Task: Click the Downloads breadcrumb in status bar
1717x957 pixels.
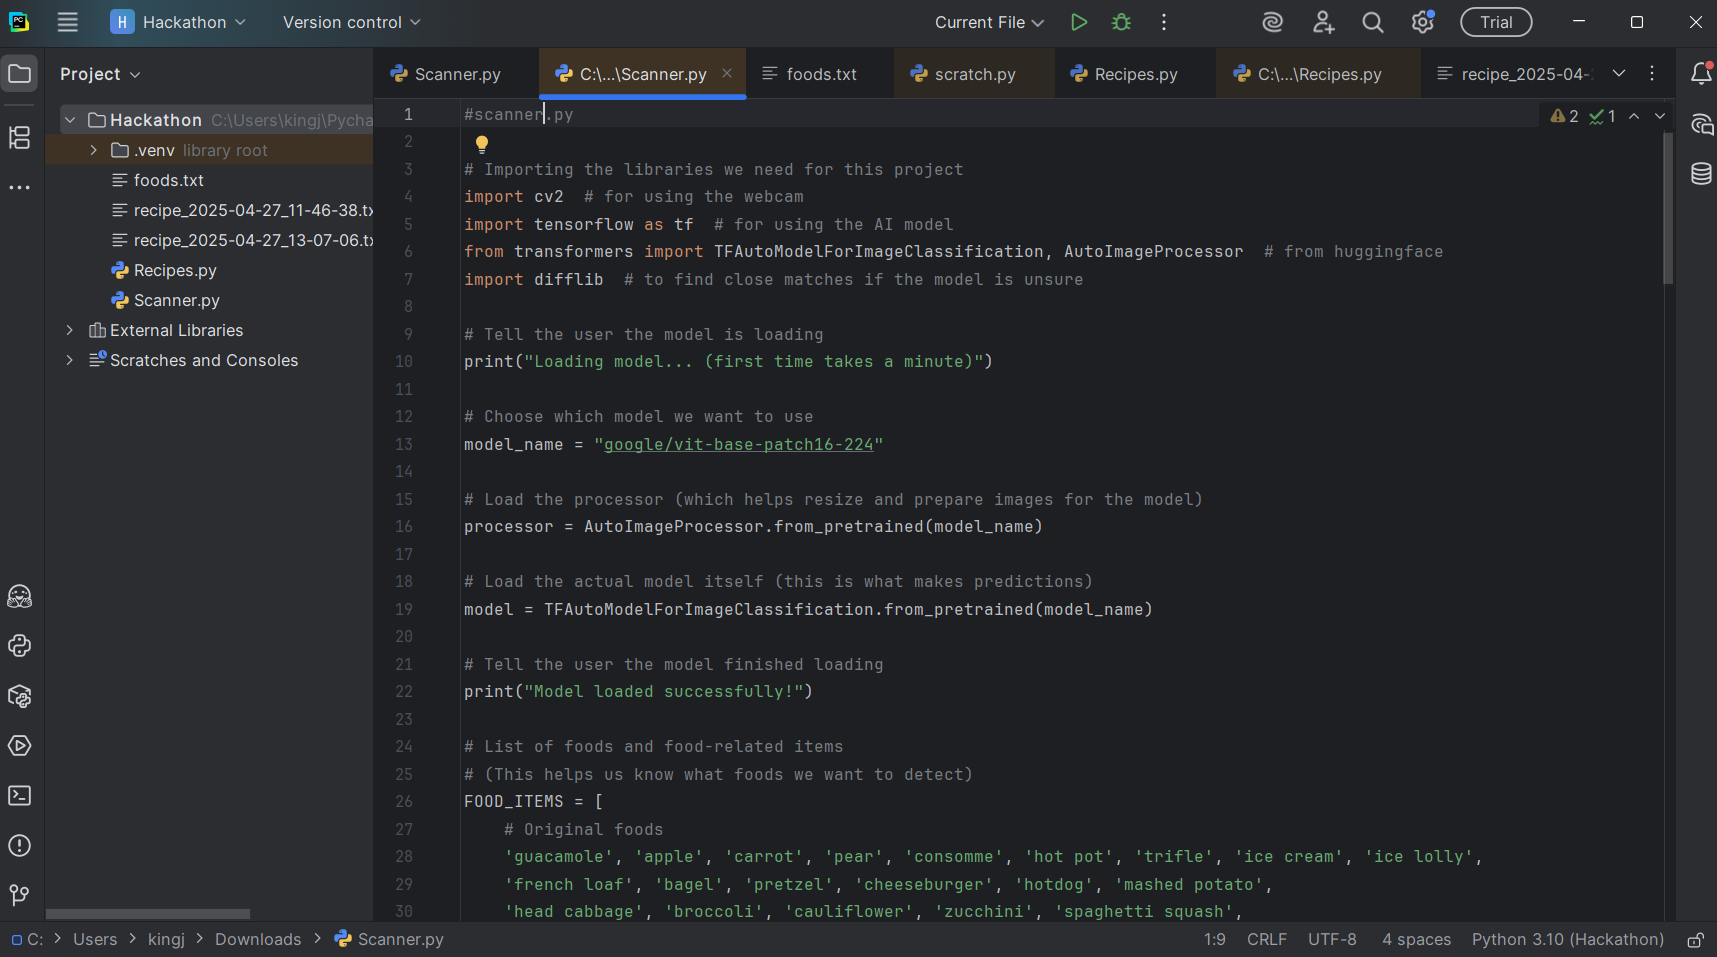Action: point(258,940)
